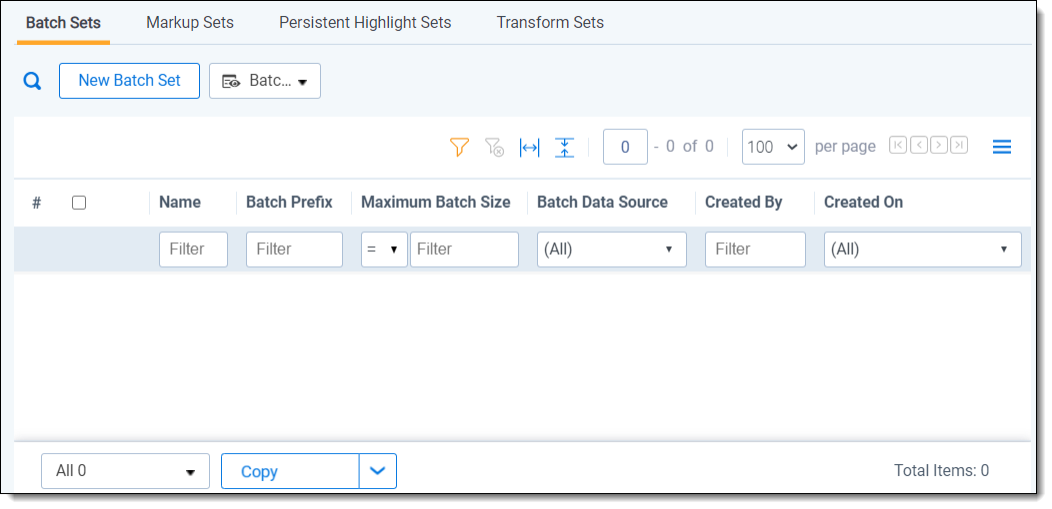This screenshot has width=1052, height=509.
Task: Click the reset column widths icon
Action: 529,147
